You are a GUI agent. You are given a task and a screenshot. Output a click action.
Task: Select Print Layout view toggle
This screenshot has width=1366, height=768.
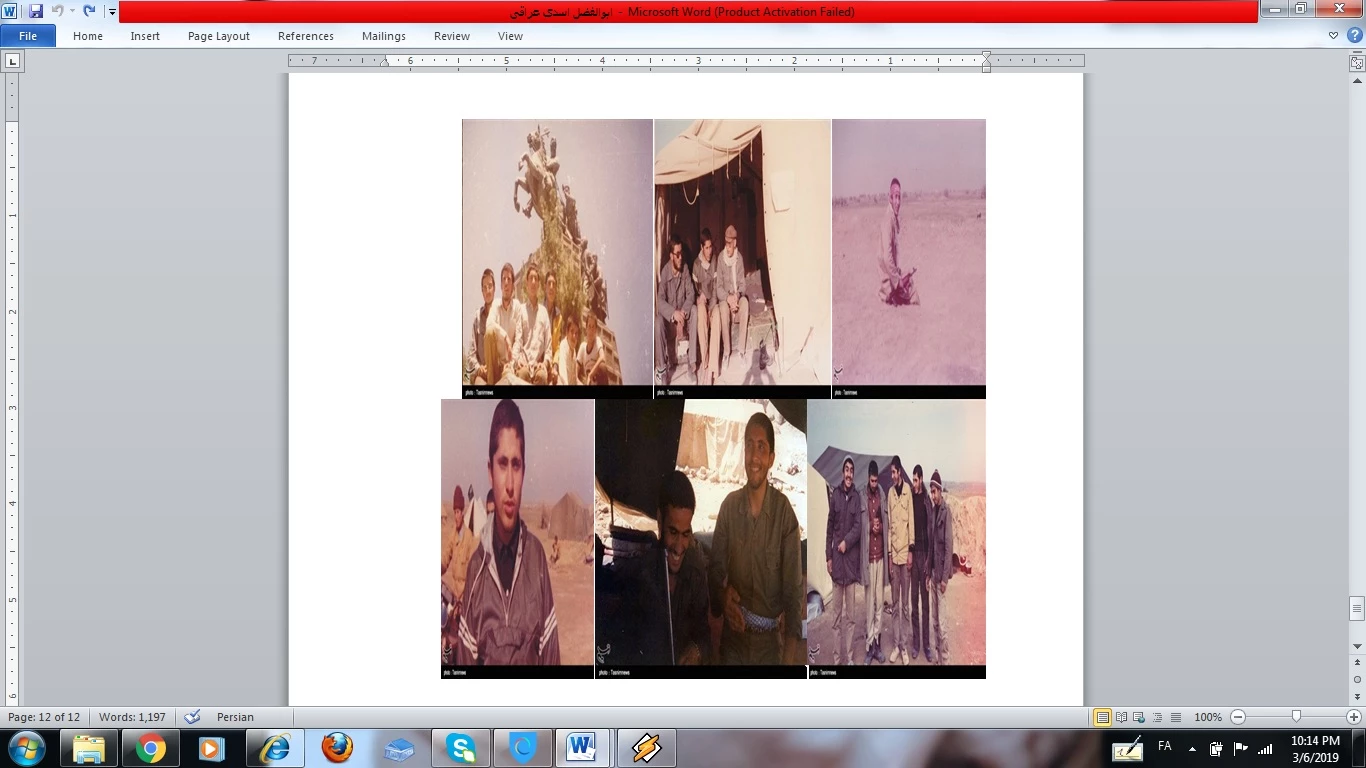1102,717
